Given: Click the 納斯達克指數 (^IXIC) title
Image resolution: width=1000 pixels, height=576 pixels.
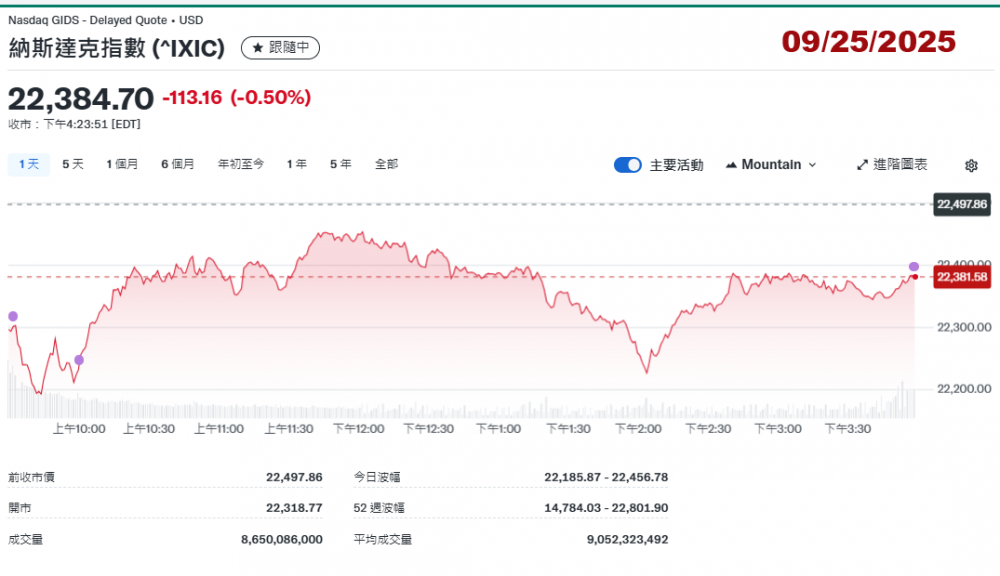Looking at the screenshot, I should click(116, 47).
